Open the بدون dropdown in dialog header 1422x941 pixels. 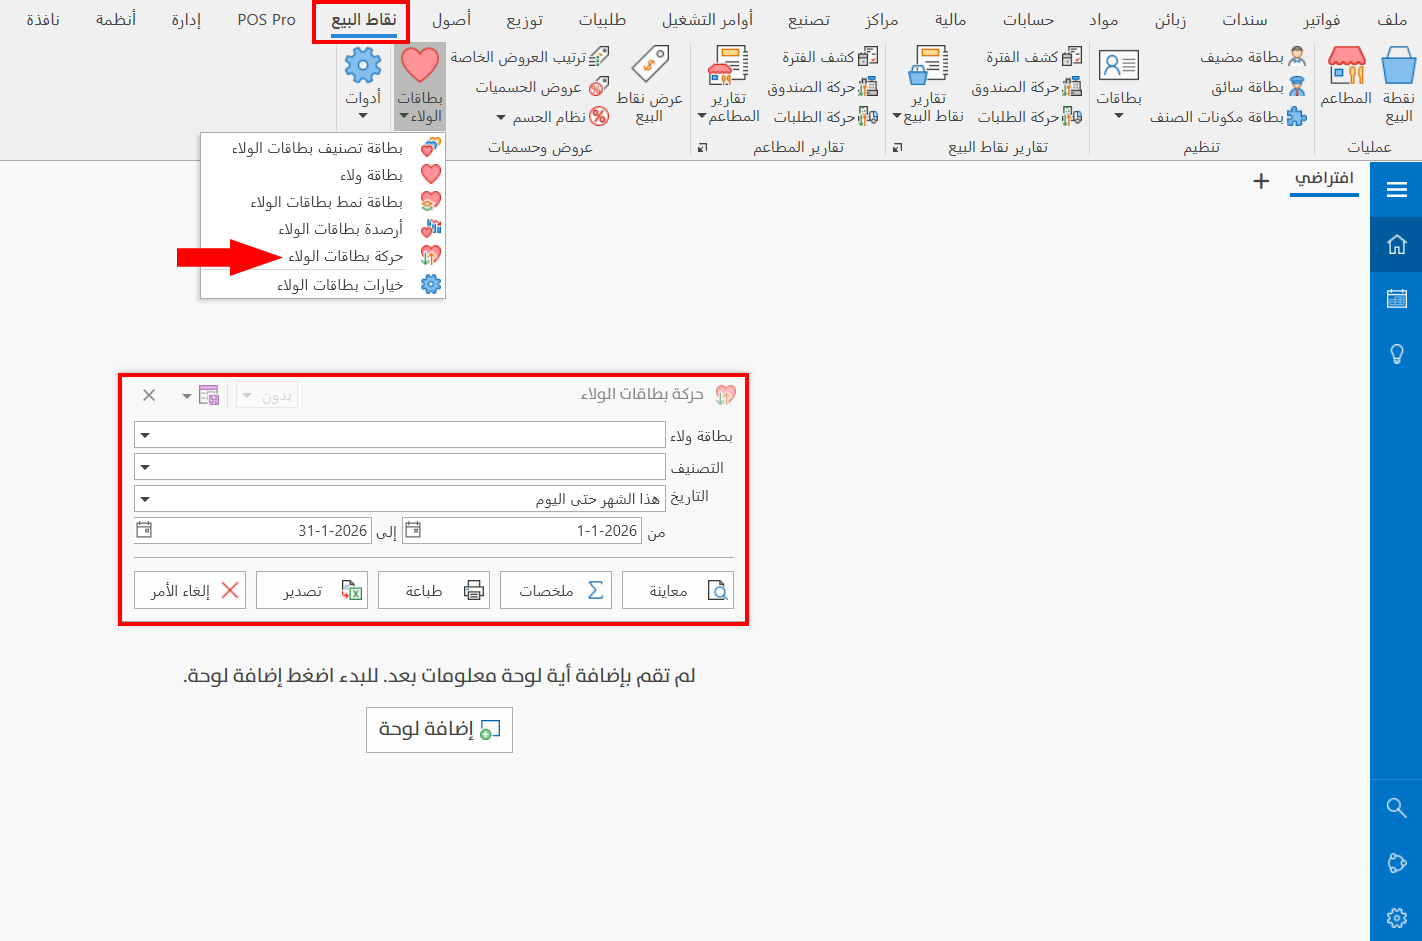pos(267,396)
